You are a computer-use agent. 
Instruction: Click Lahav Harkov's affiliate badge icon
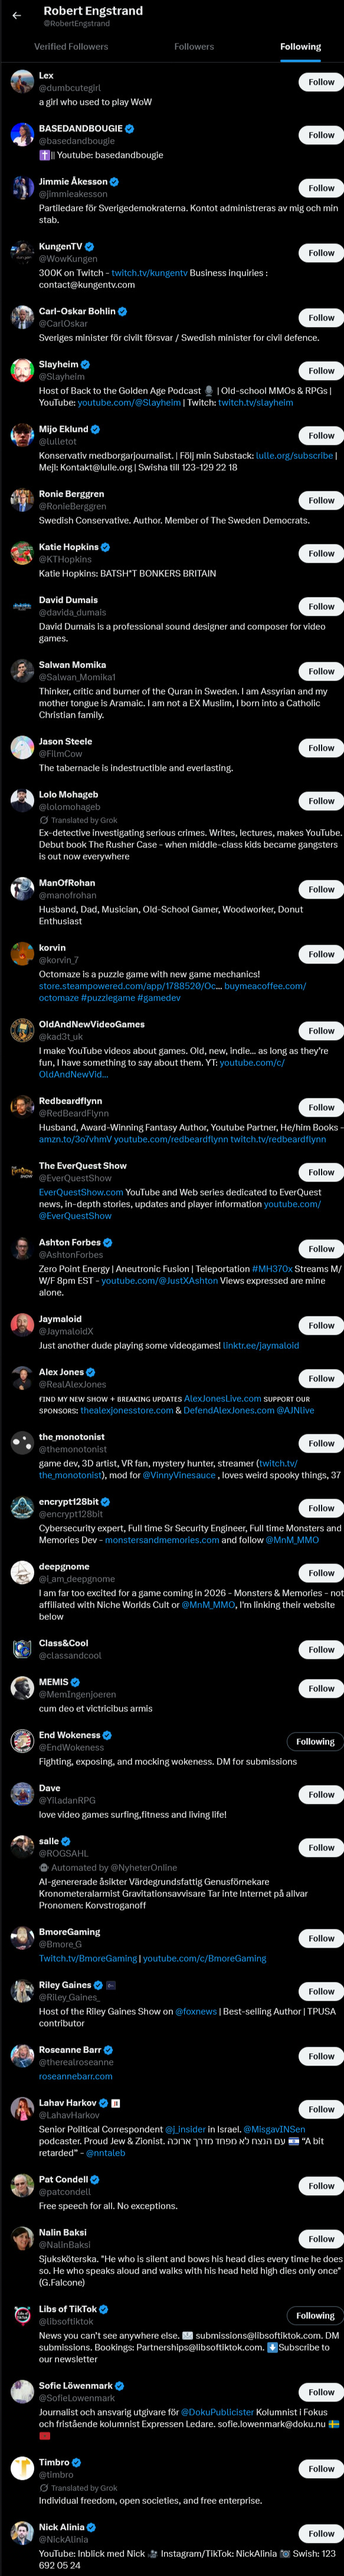[x=115, y=2102]
